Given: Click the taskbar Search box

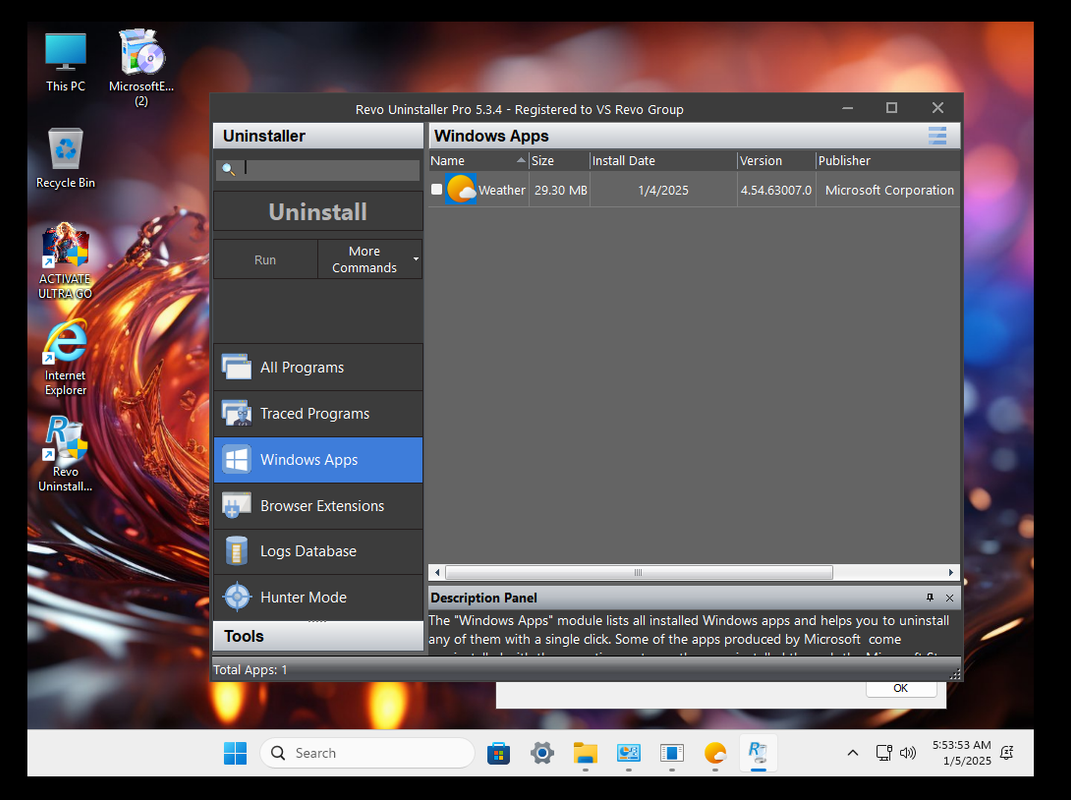Looking at the screenshot, I should pos(367,753).
